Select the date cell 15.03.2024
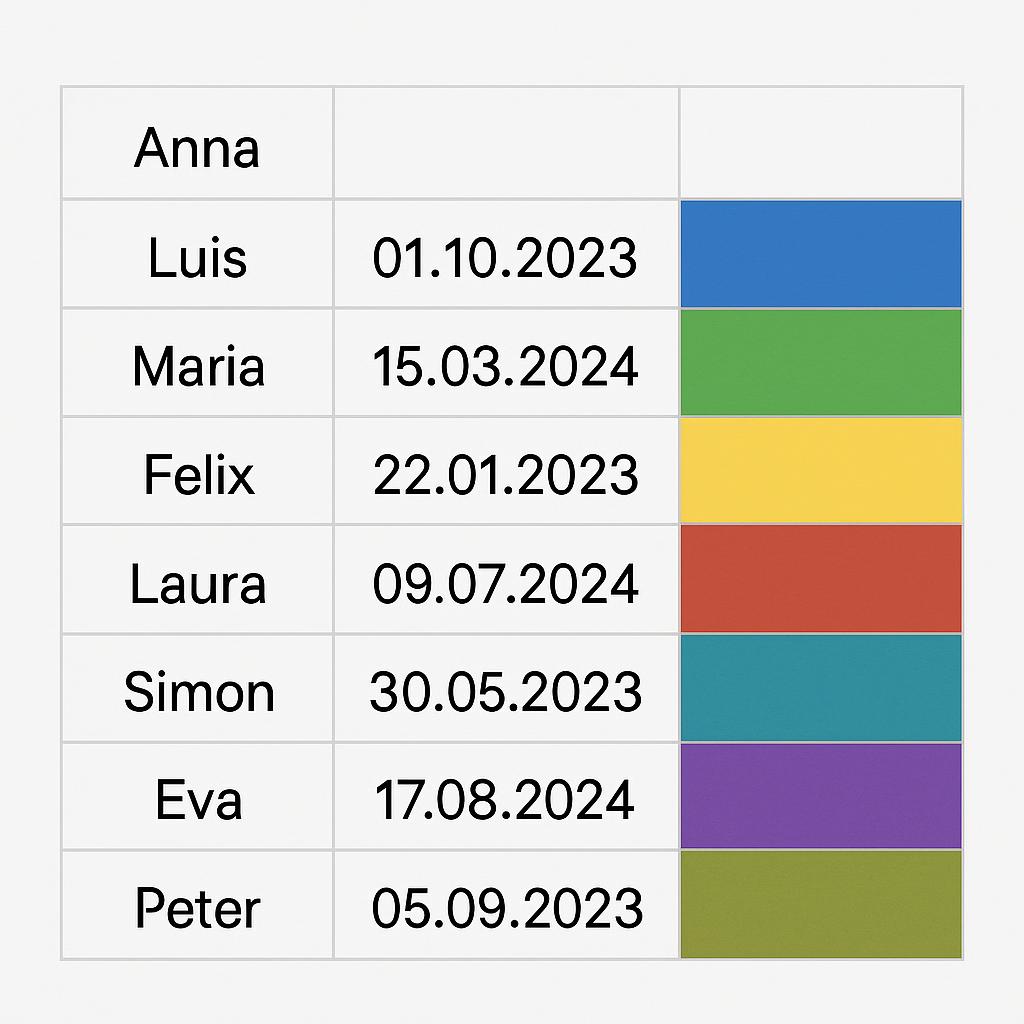 (505, 366)
